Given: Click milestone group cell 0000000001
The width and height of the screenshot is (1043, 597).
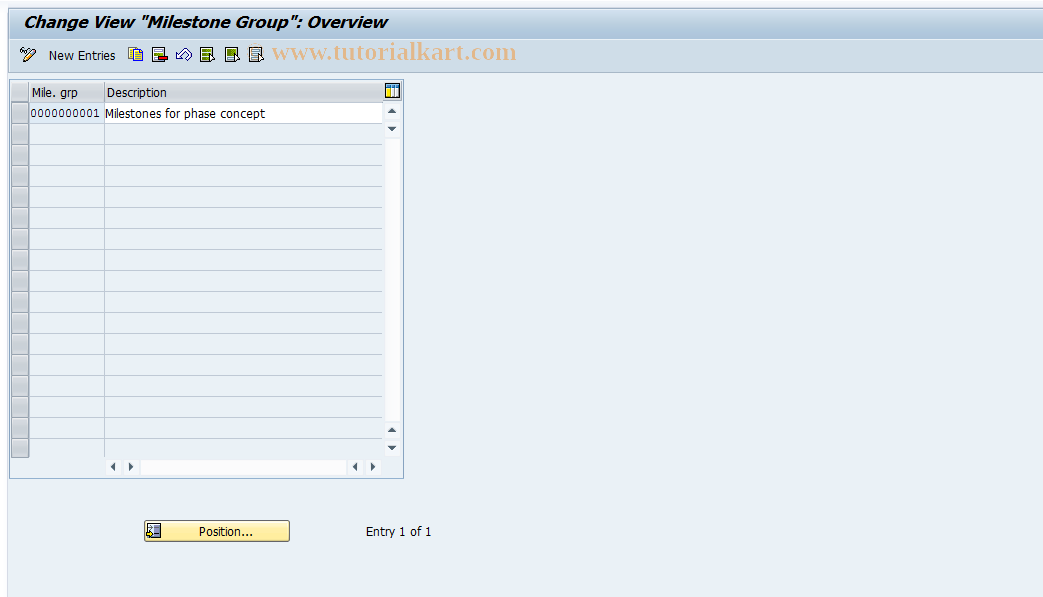Looking at the screenshot, I should click(67, 113).
